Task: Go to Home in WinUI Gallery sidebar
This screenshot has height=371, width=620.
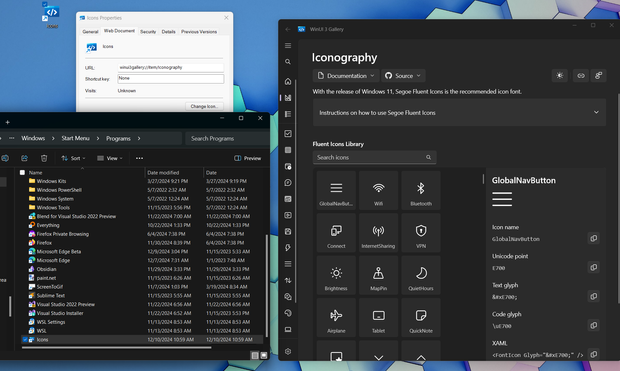Action: click(288, 81)
